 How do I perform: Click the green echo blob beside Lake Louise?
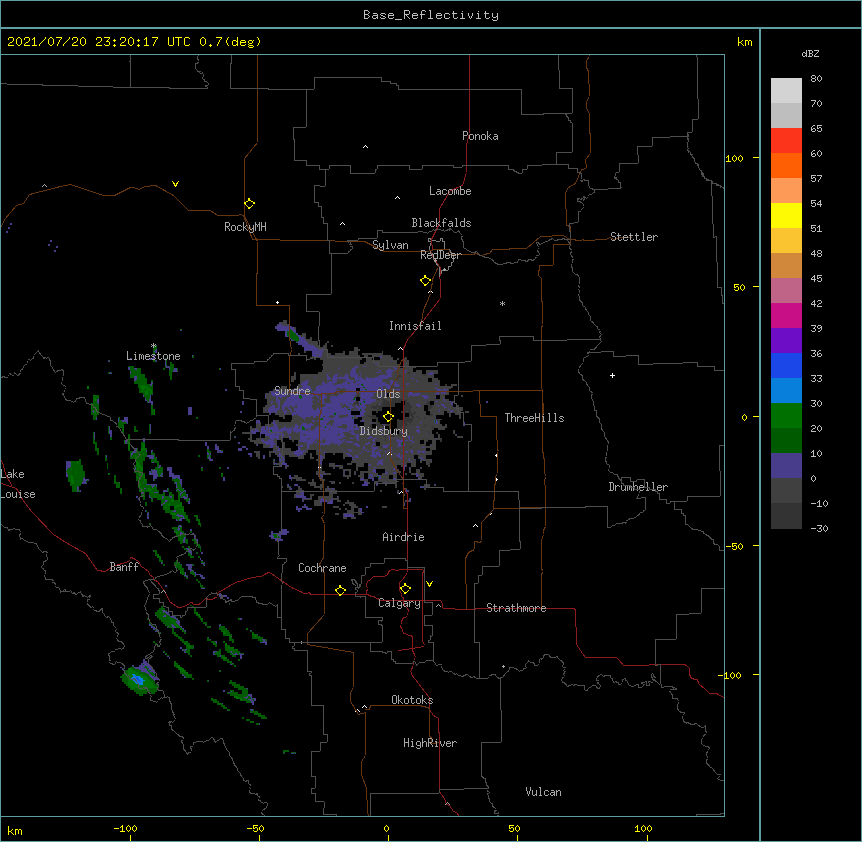click(x=76, y=475)
